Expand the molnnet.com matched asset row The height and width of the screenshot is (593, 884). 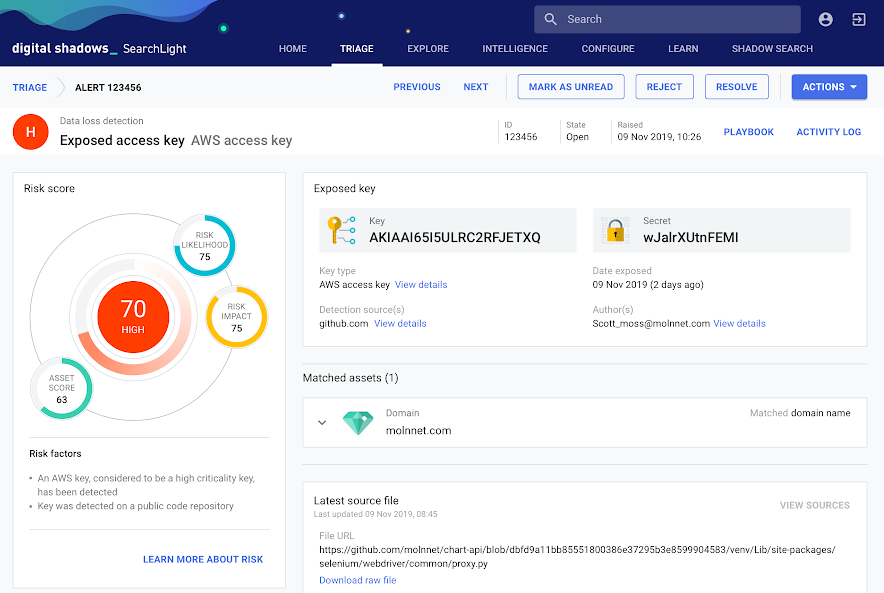click(322, 422)
